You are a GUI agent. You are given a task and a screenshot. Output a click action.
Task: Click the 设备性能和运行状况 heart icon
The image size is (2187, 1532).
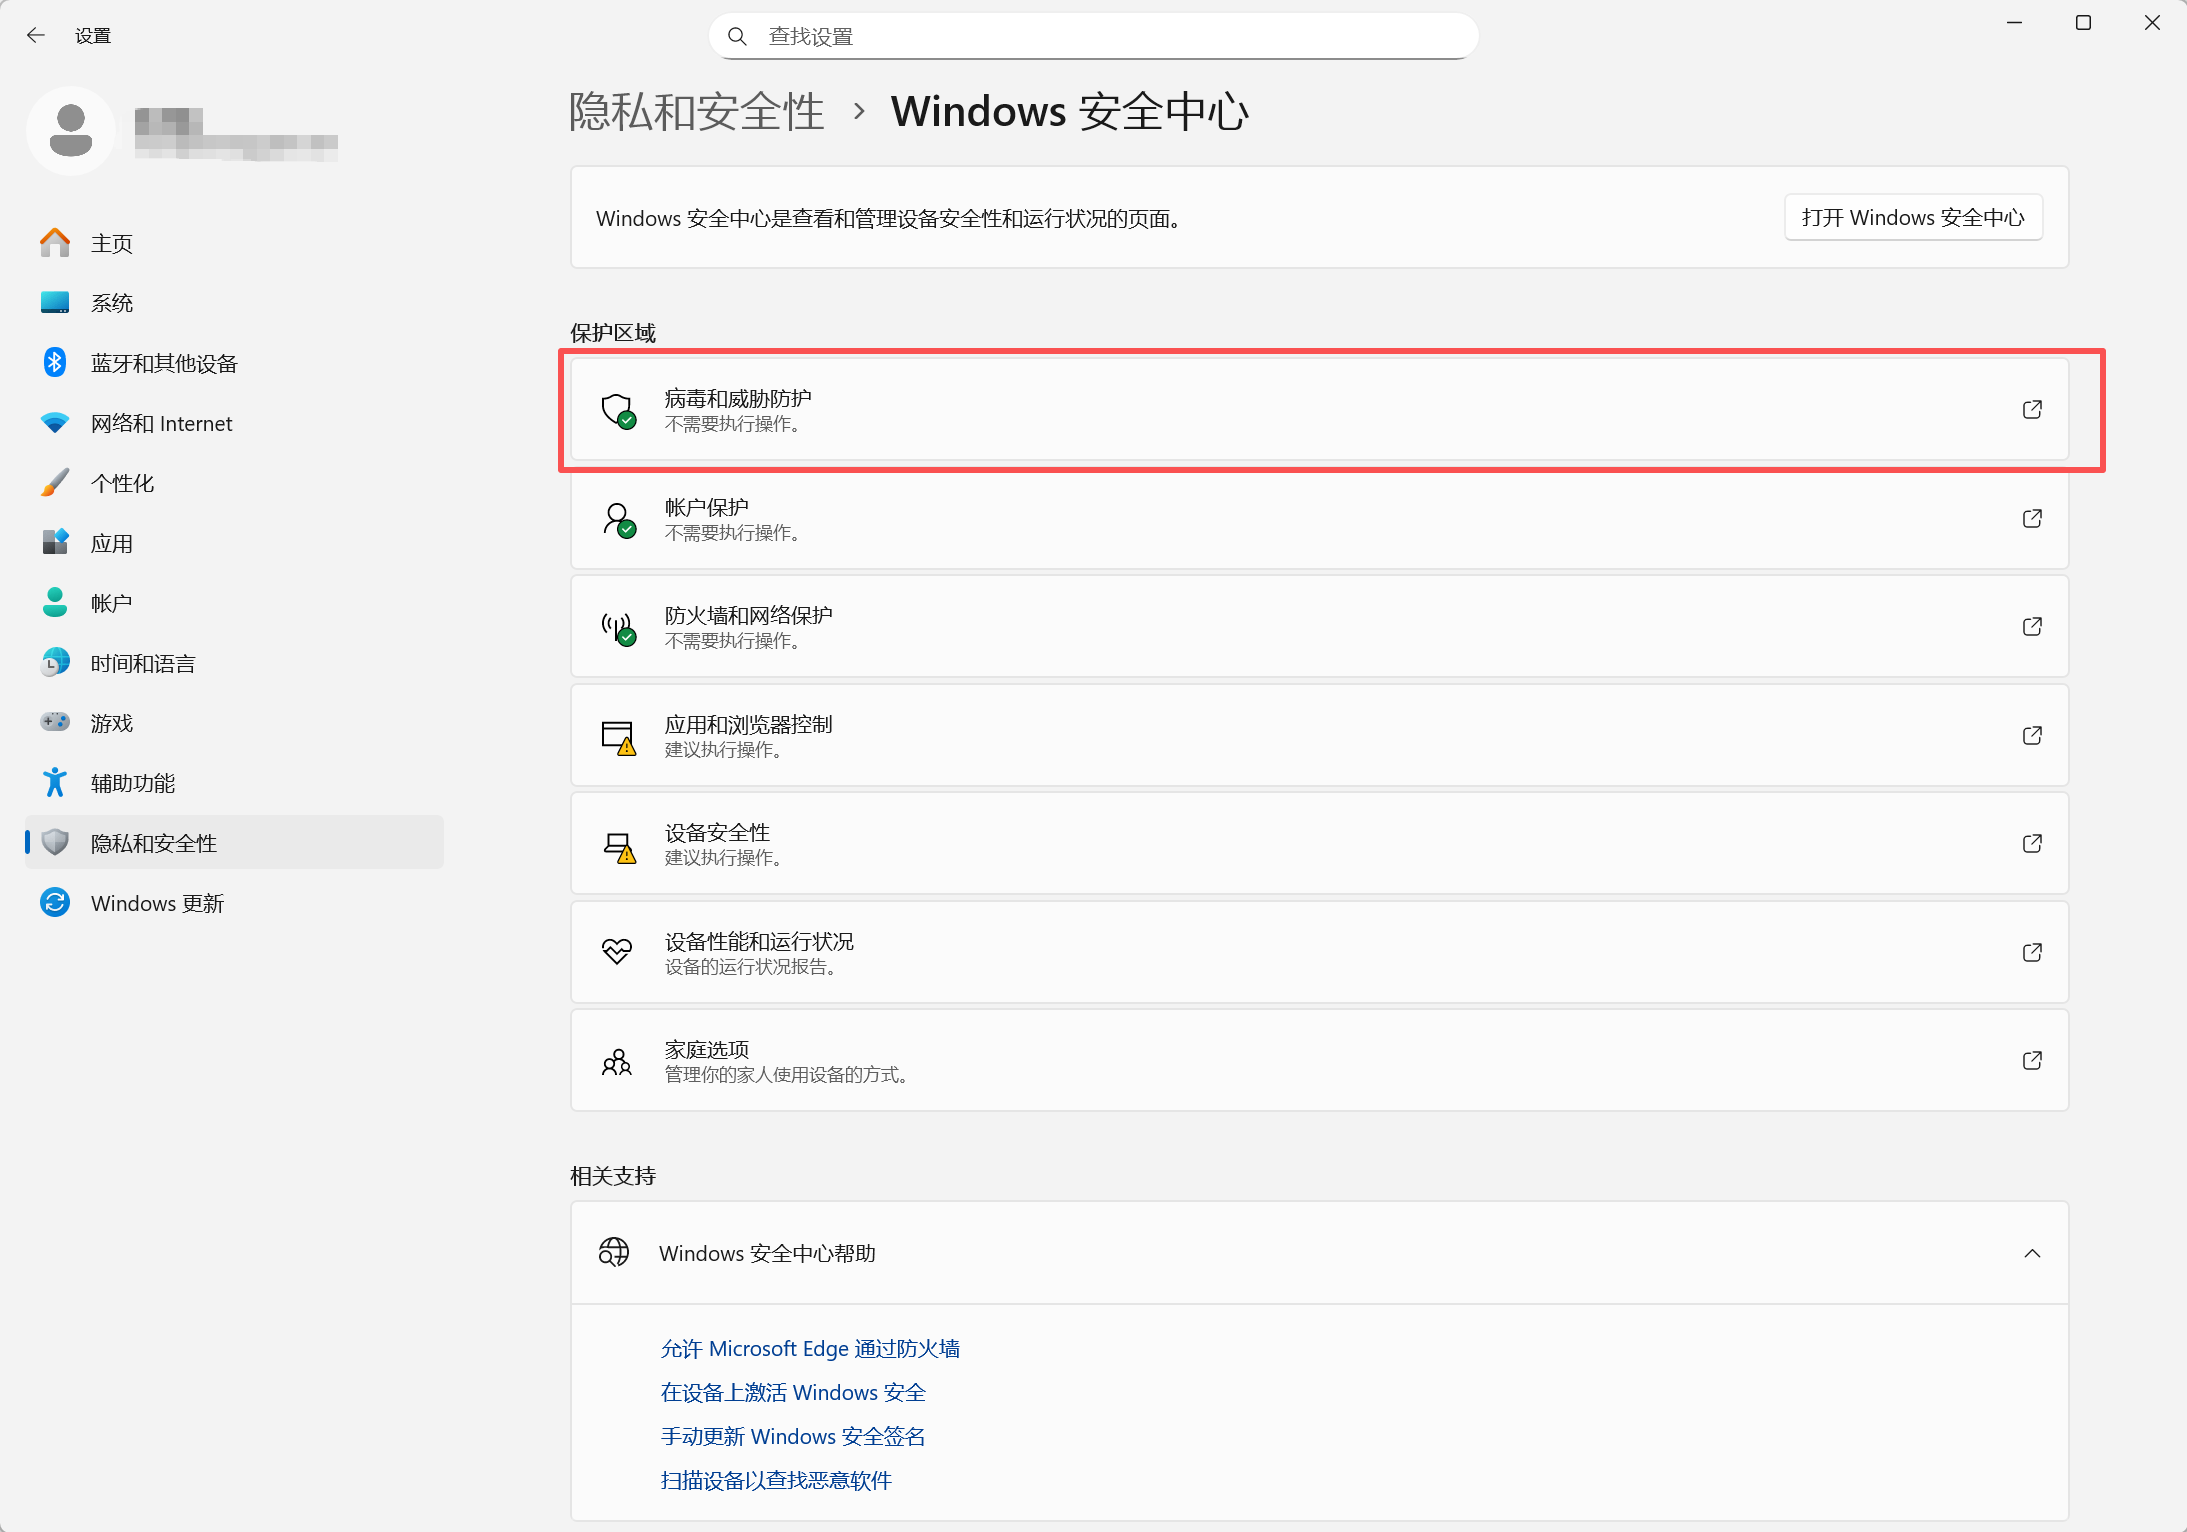pyautogui.click(x=617, y=952)
